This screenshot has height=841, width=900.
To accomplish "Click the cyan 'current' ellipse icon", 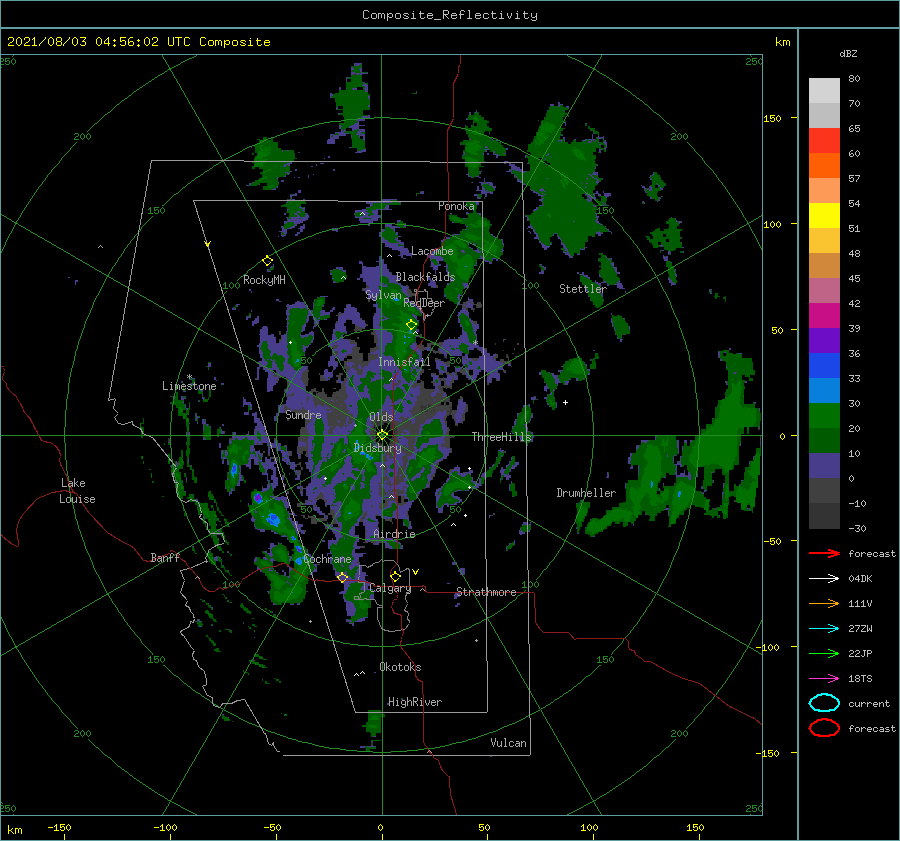I will pos(824,703).
